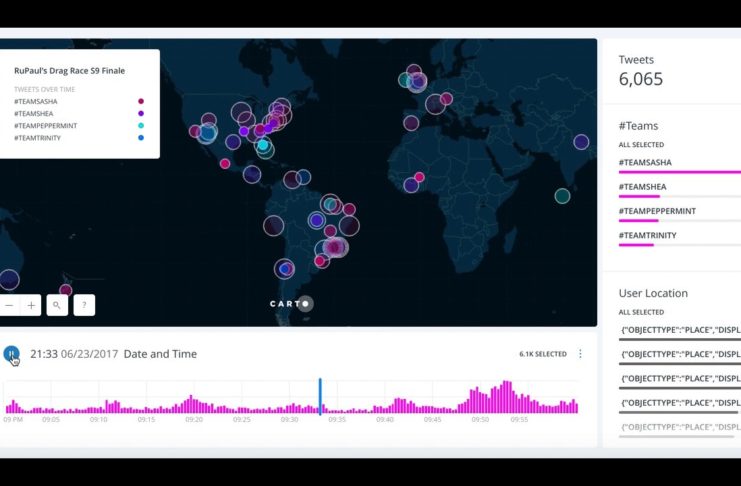741x486 pixels.
Task: Open the map help question mark button
Action: point(85,305)
